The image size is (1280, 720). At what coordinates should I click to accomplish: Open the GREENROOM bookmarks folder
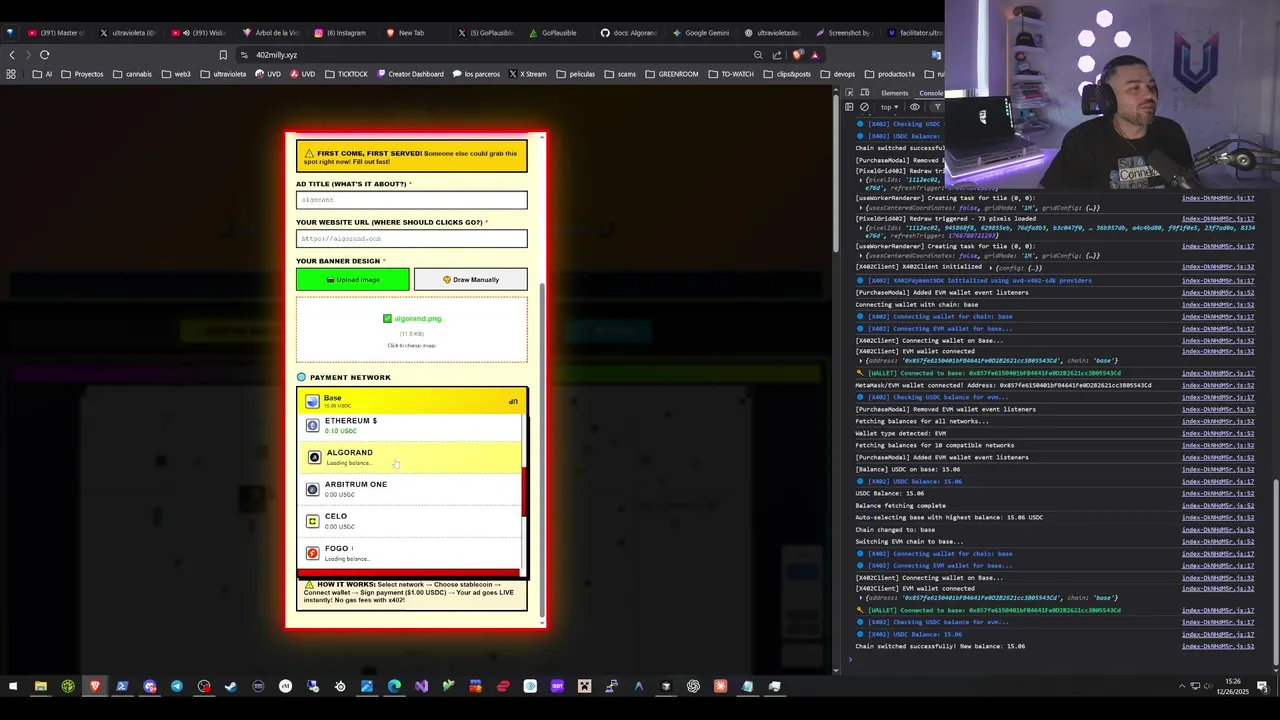671,74
